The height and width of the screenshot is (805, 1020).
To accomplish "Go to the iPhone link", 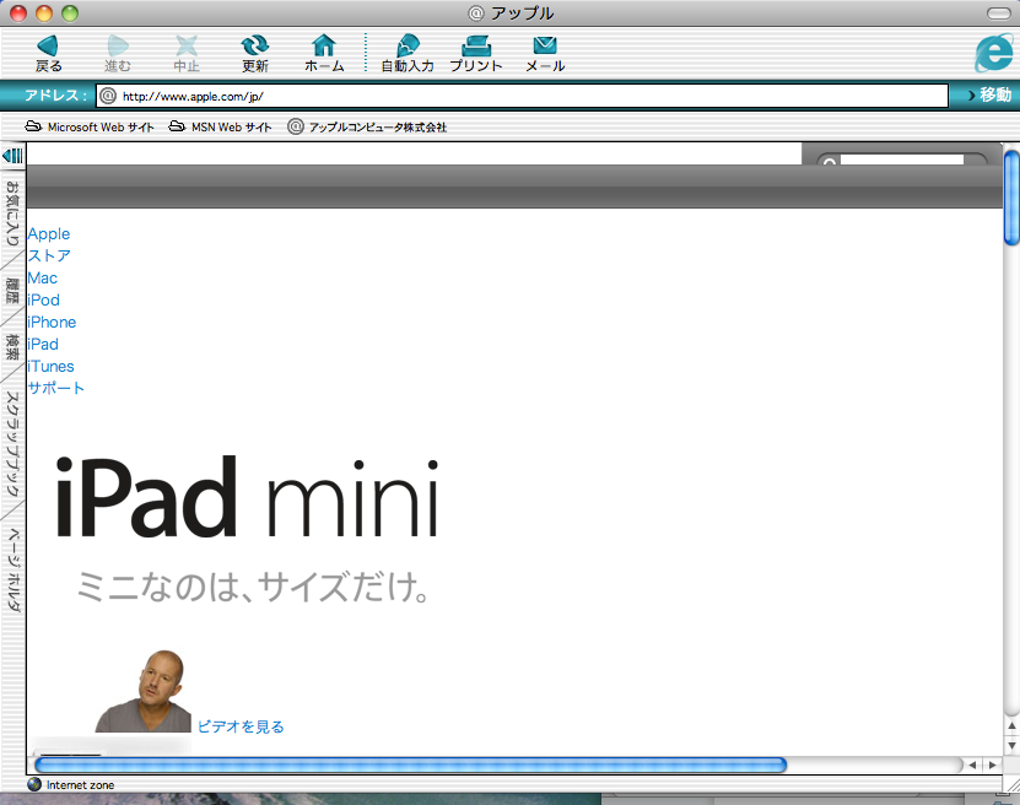I will (x=51, y=322).
